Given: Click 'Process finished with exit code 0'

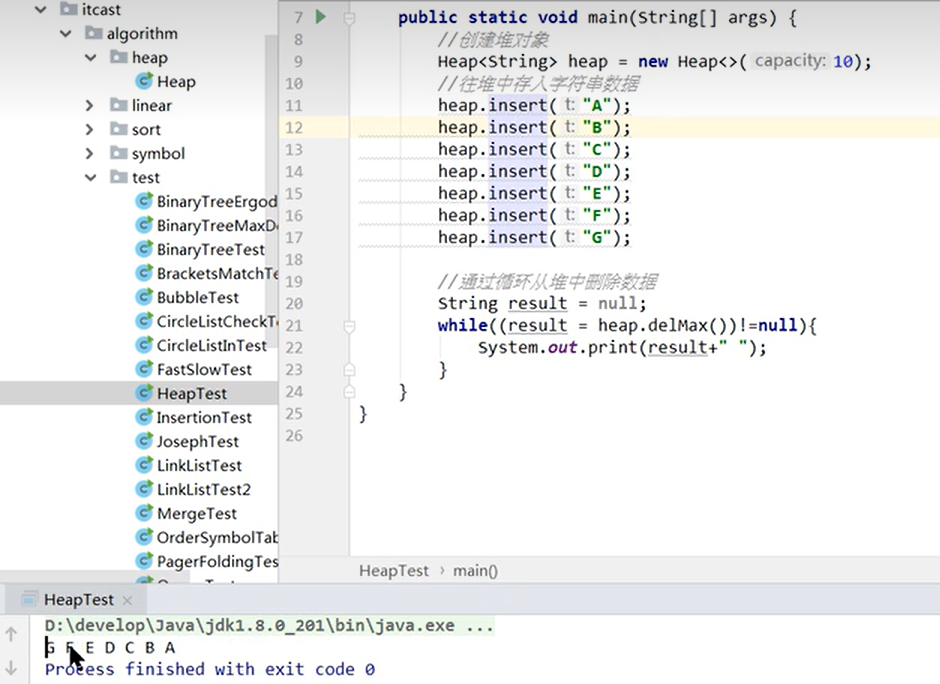Looking at the screenshot, I should [x=210, y=669].
